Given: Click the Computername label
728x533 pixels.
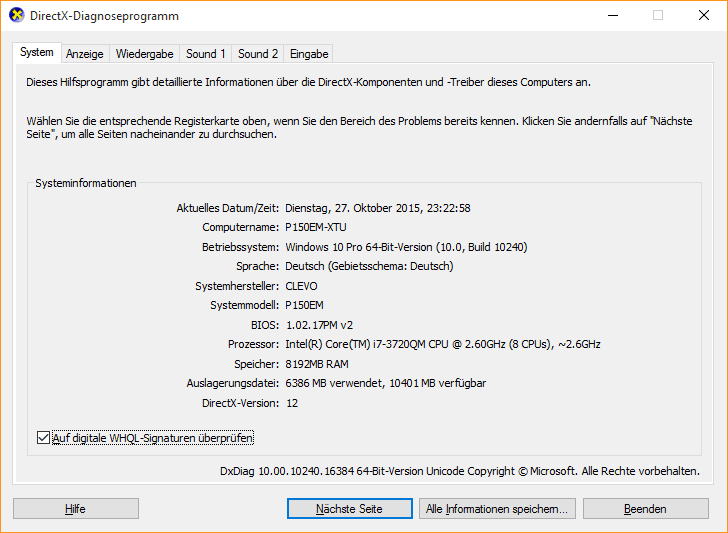Looking at the screenshot, I should [240, 228].
